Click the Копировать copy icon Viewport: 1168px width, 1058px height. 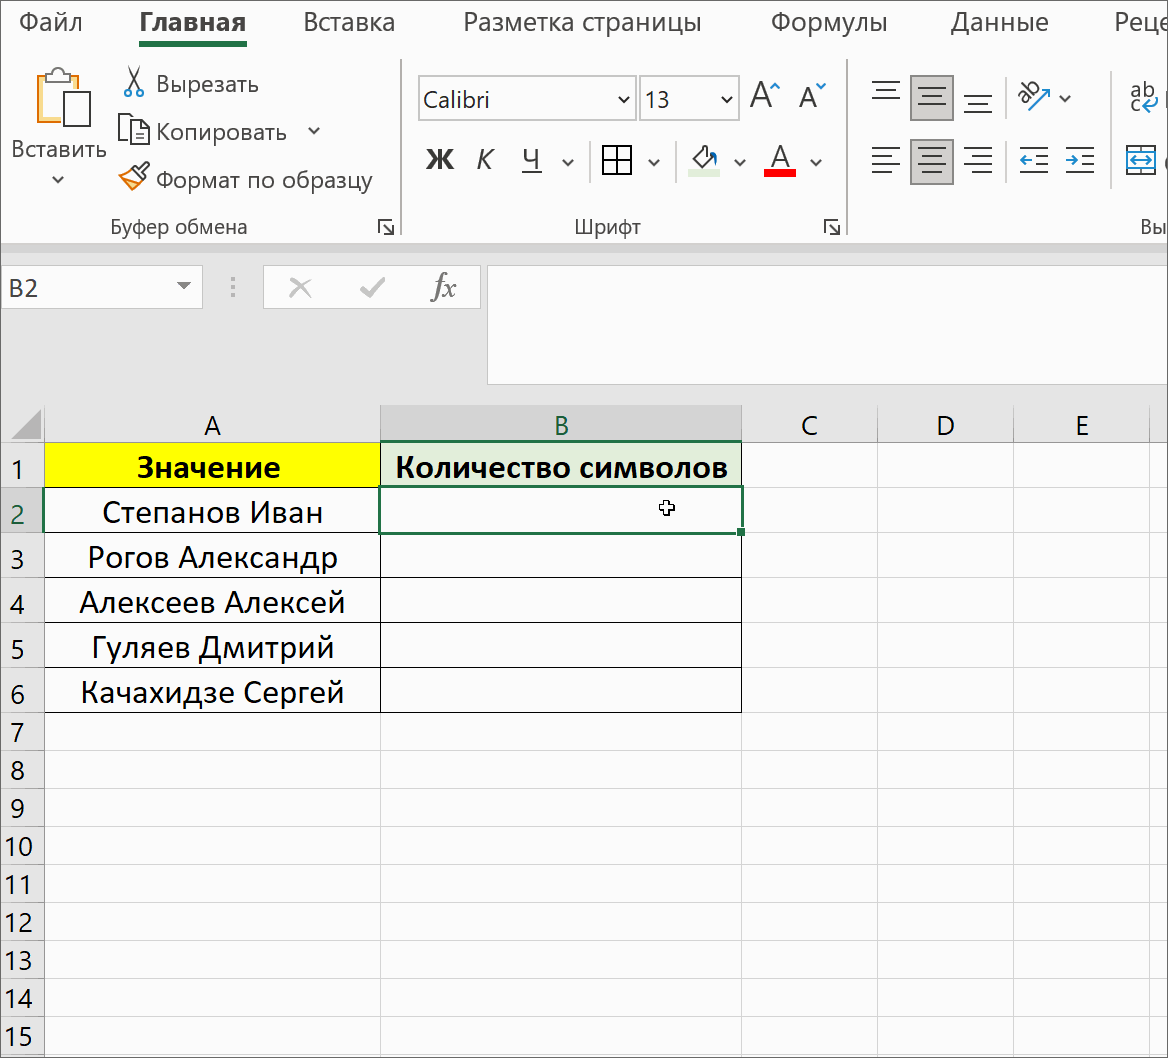[x=133, y=130]
